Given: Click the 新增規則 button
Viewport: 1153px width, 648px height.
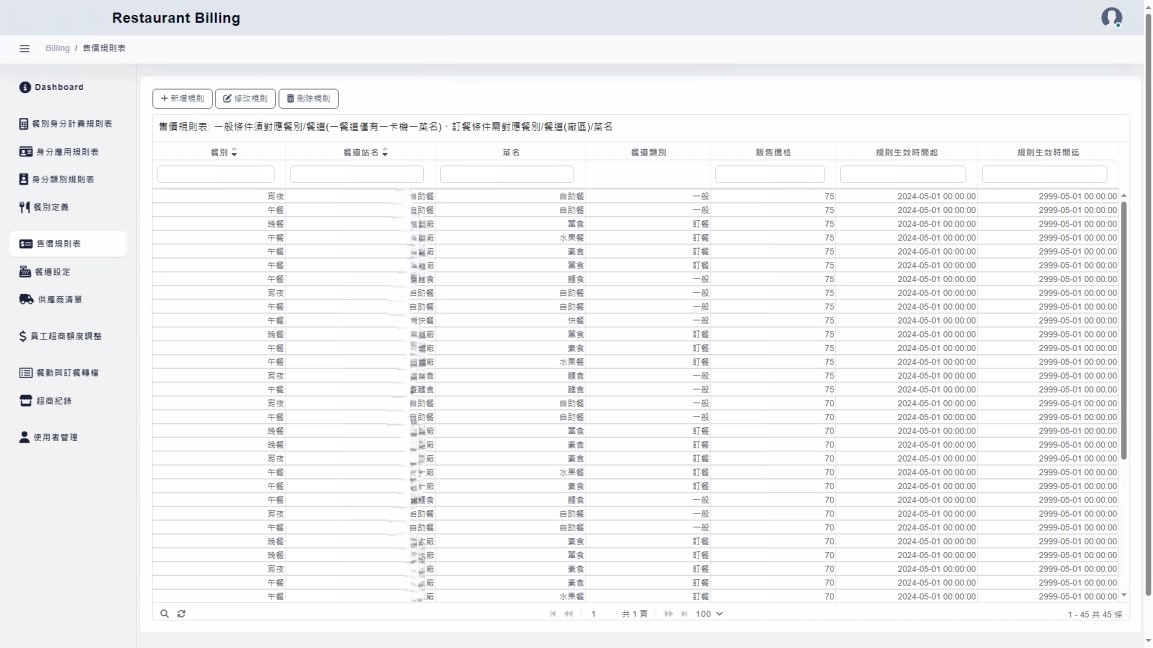Looking at the screenshot, I should [x=182, y=98].
